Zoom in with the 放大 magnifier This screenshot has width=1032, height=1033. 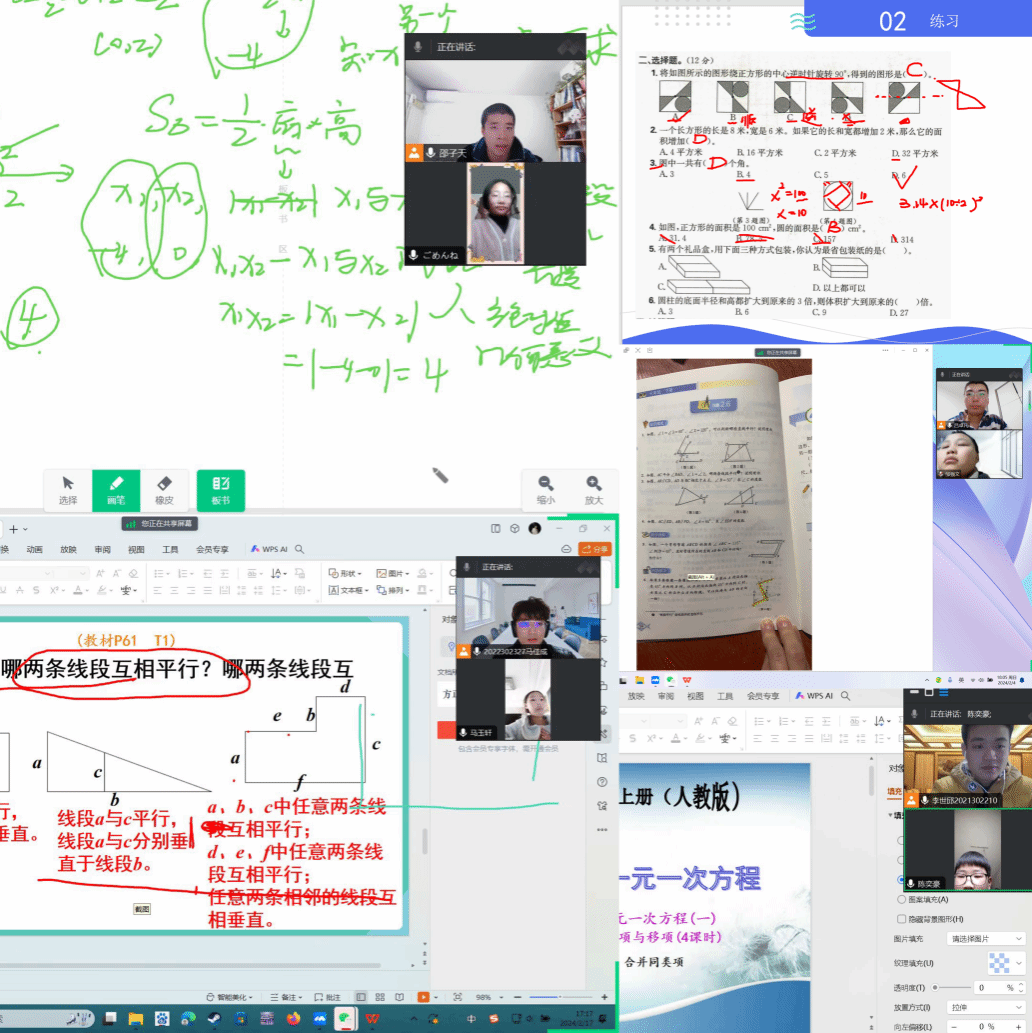tap(594, 489)
